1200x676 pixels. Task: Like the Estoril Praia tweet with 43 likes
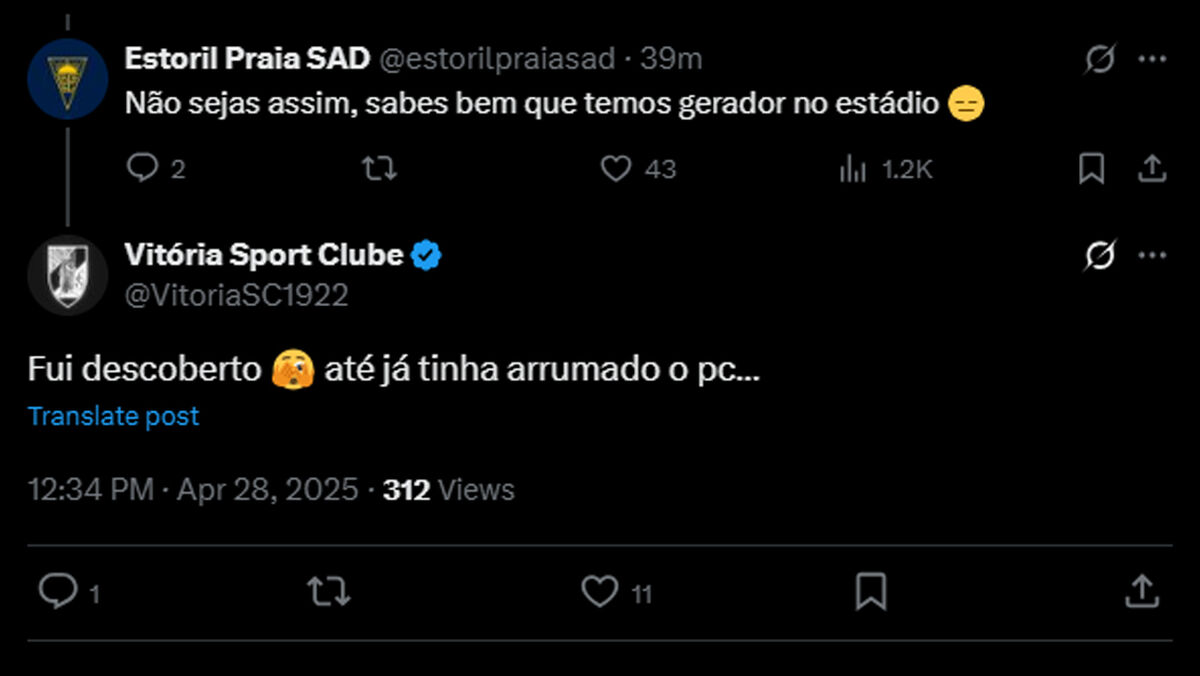click(x=615, y=169)
